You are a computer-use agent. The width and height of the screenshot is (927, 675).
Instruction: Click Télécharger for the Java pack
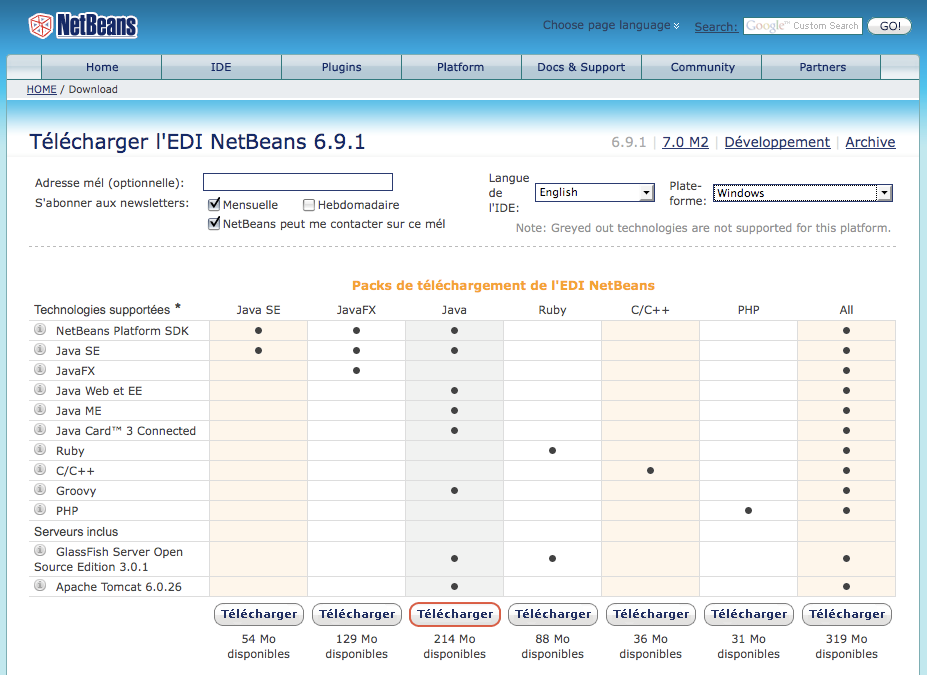(x=455, y=614)
